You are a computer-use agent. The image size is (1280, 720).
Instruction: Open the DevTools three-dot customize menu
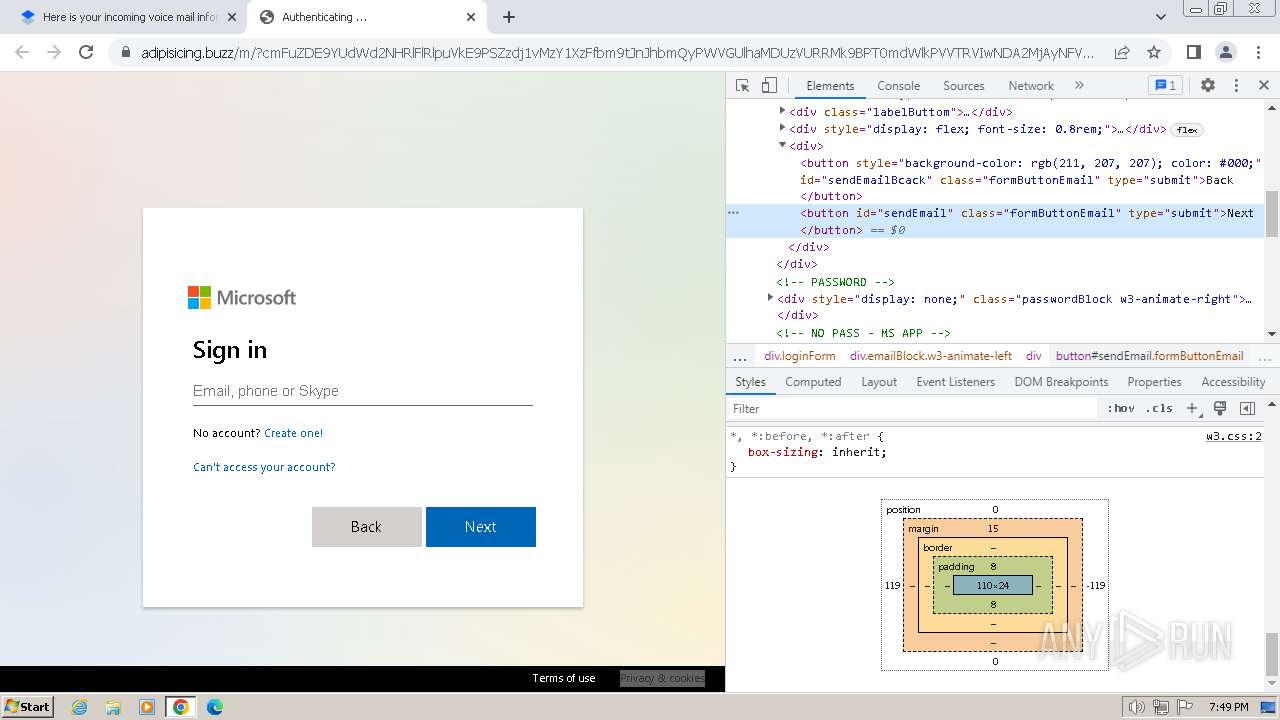[x=1236, y=86]
